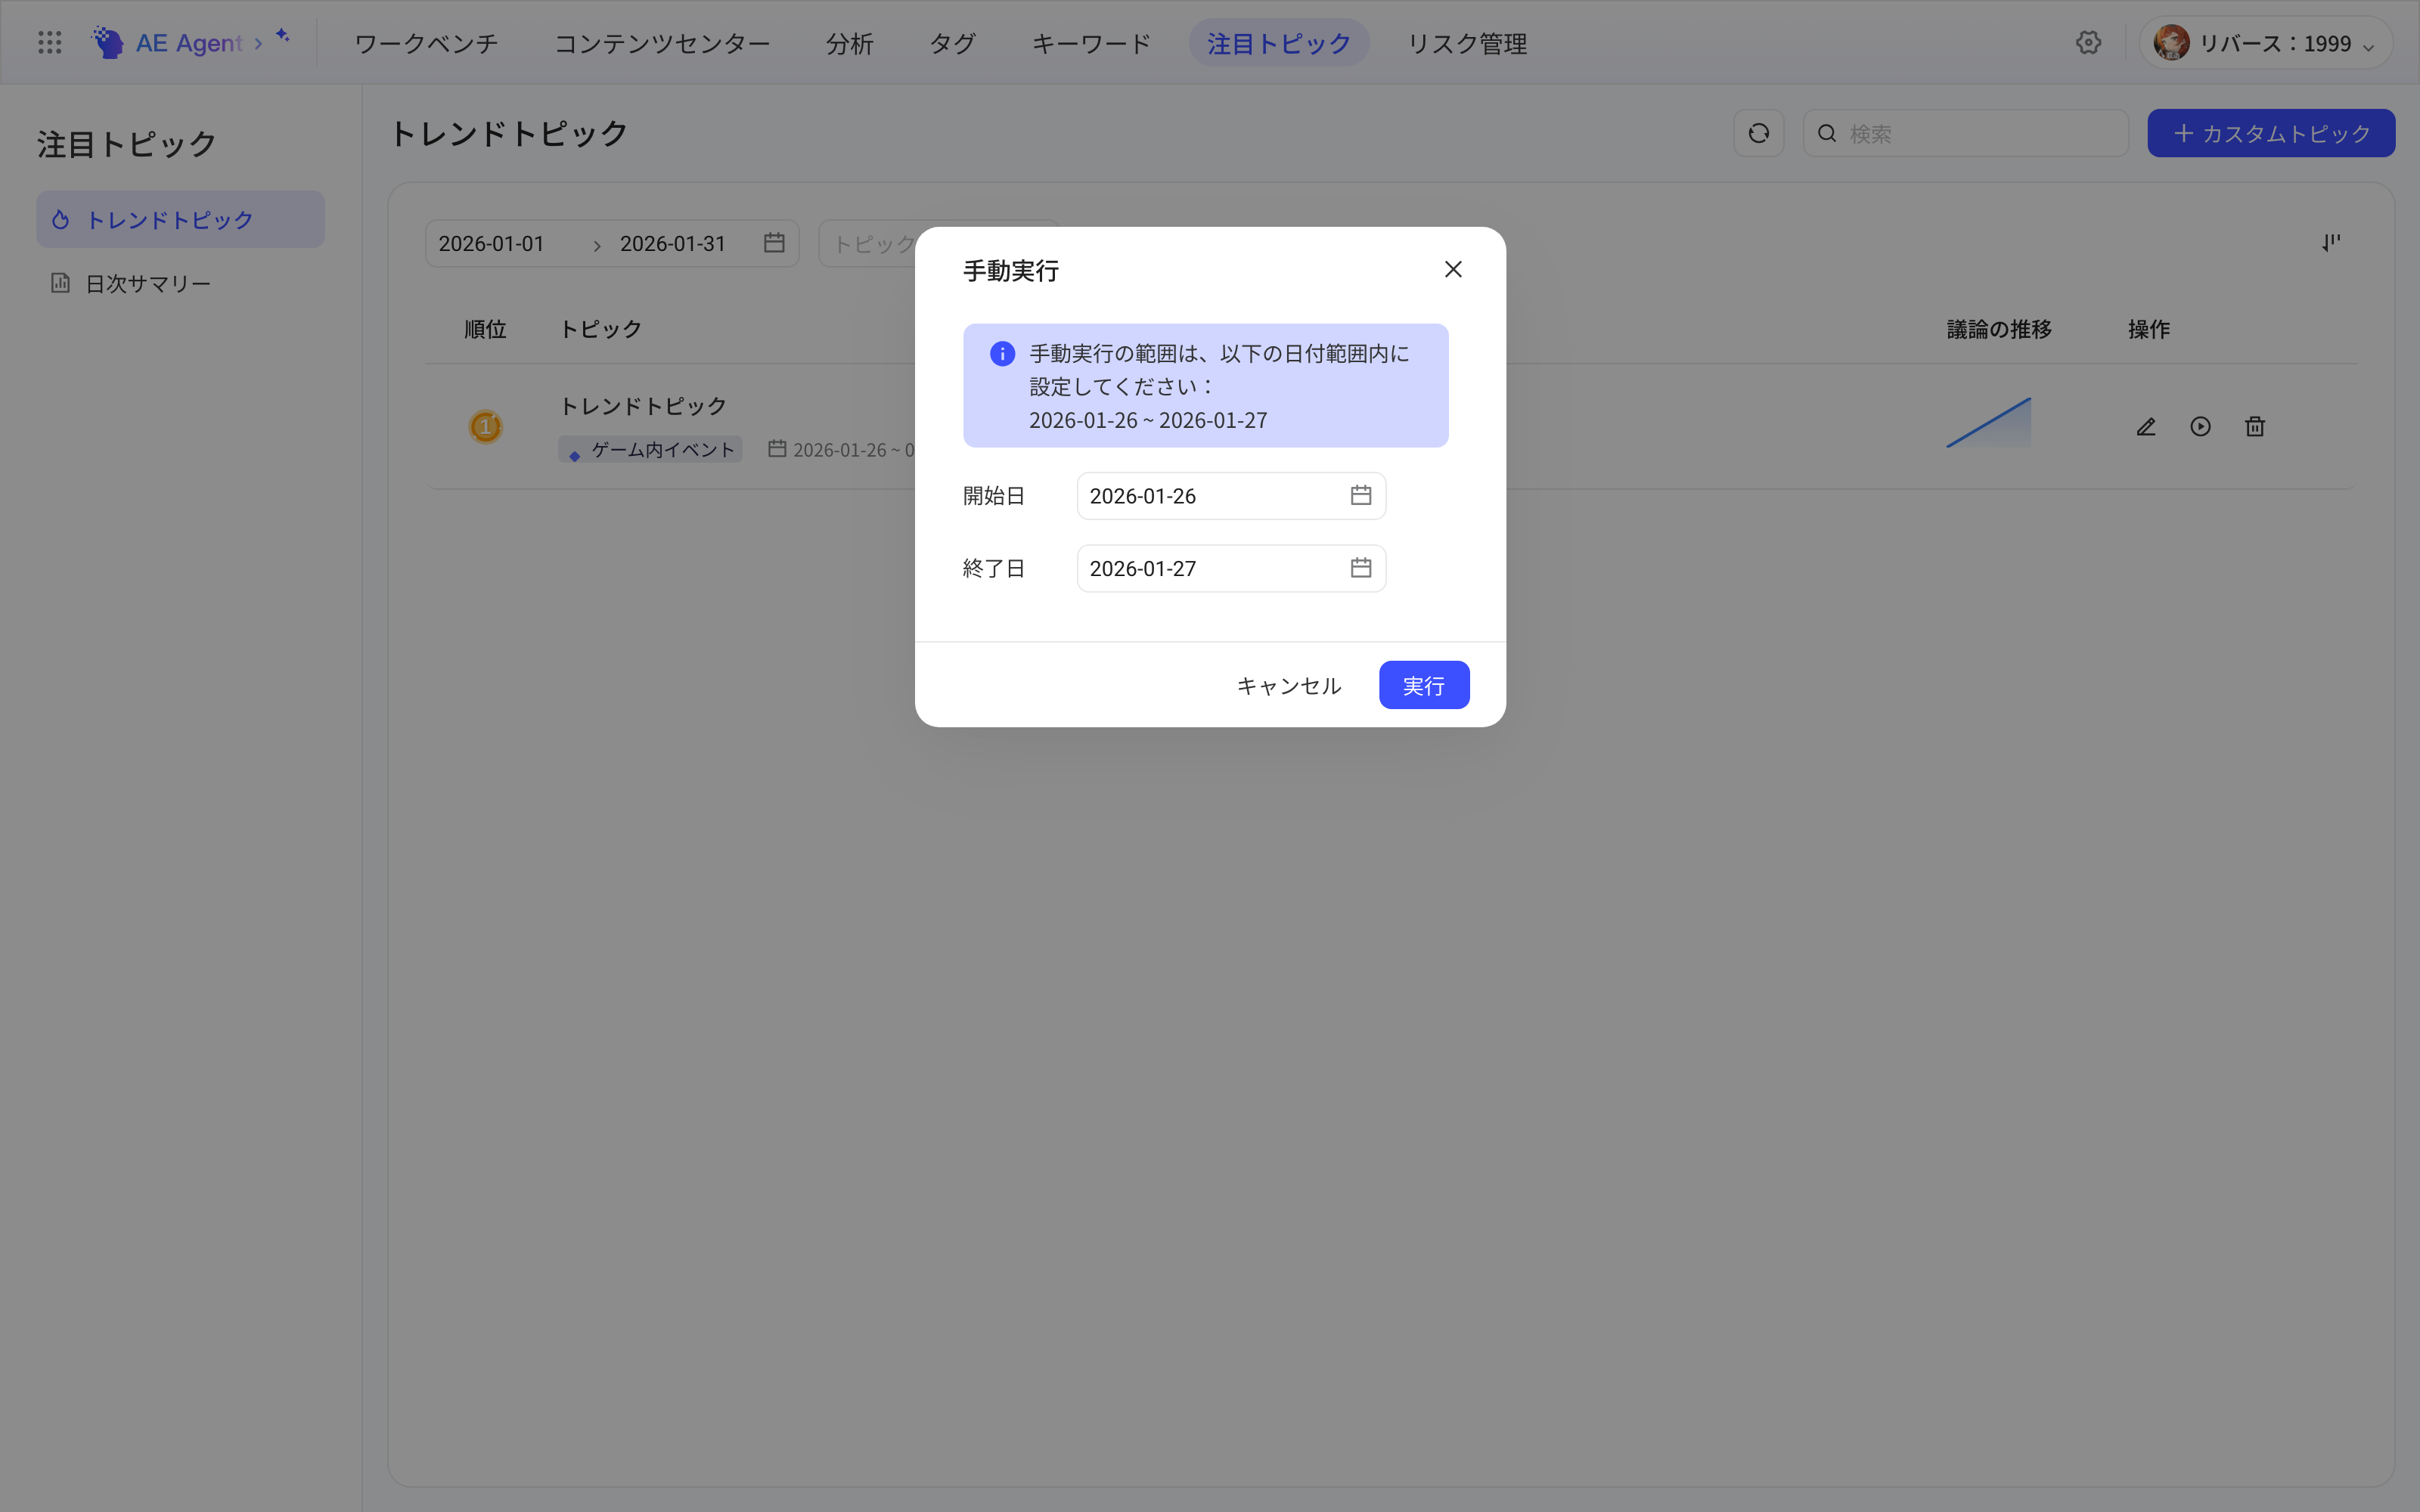Click the AE Agent logo icon

[x=108, y=42]
